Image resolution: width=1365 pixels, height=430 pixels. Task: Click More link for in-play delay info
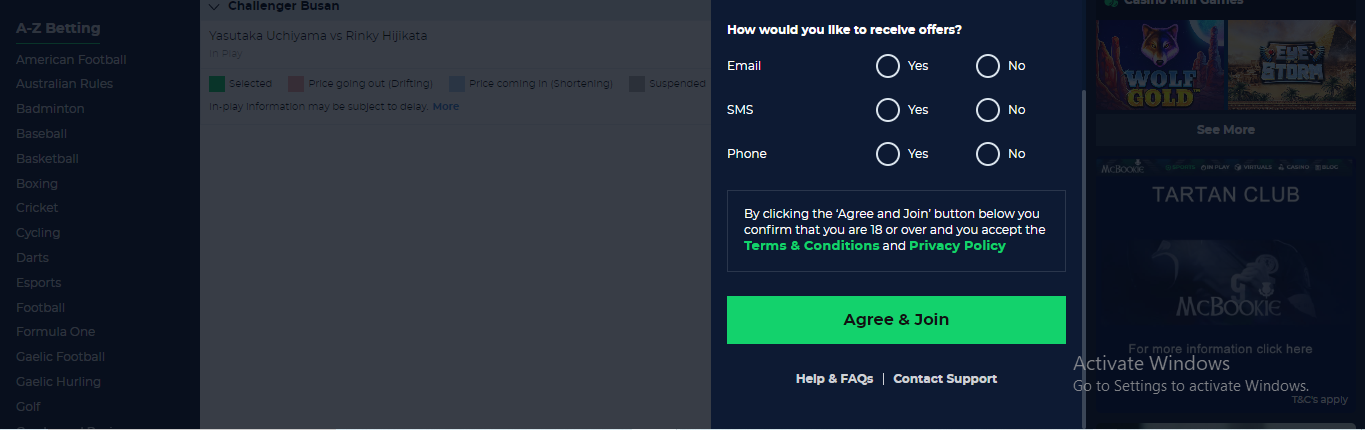coord(446,106)
